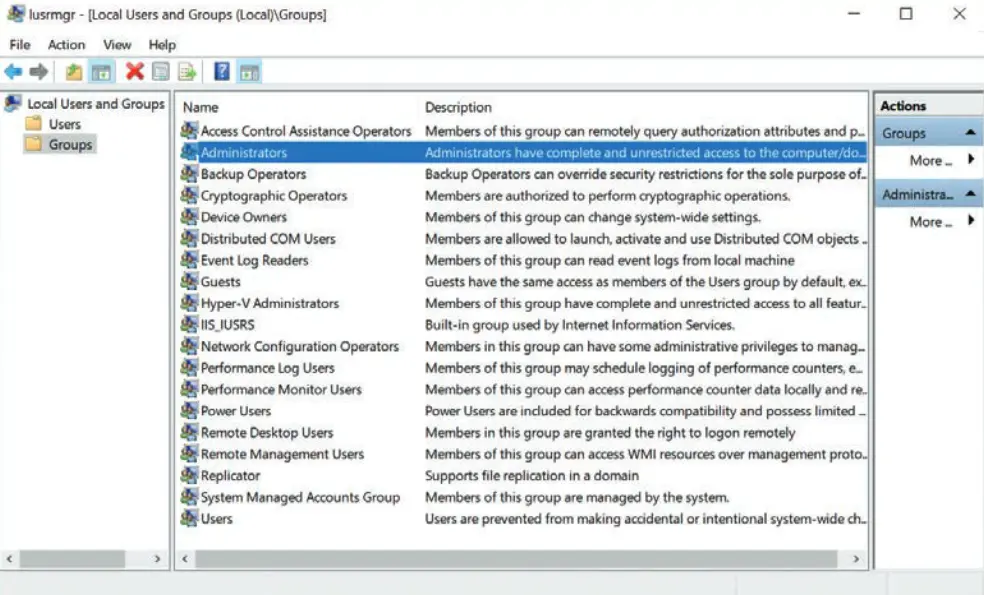This screenshot has width=984, height=595.
Task: Open the View menu
Action: point(117,45)
